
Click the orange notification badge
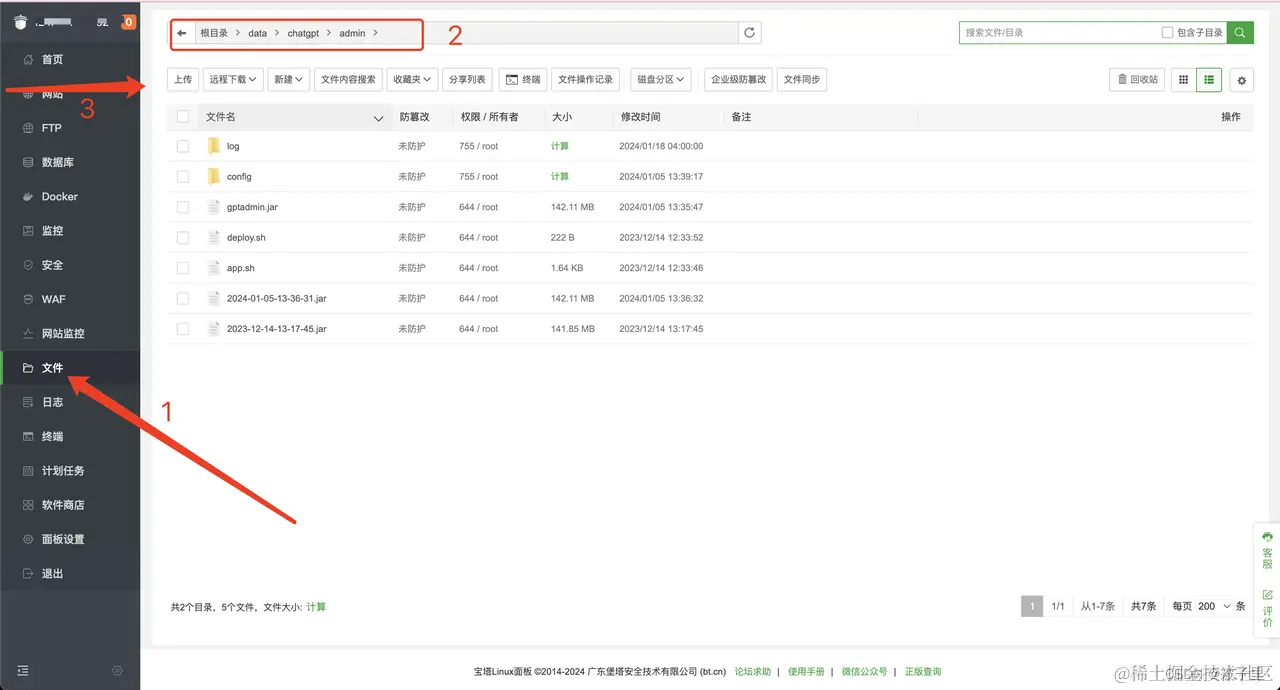click(128, 22)
